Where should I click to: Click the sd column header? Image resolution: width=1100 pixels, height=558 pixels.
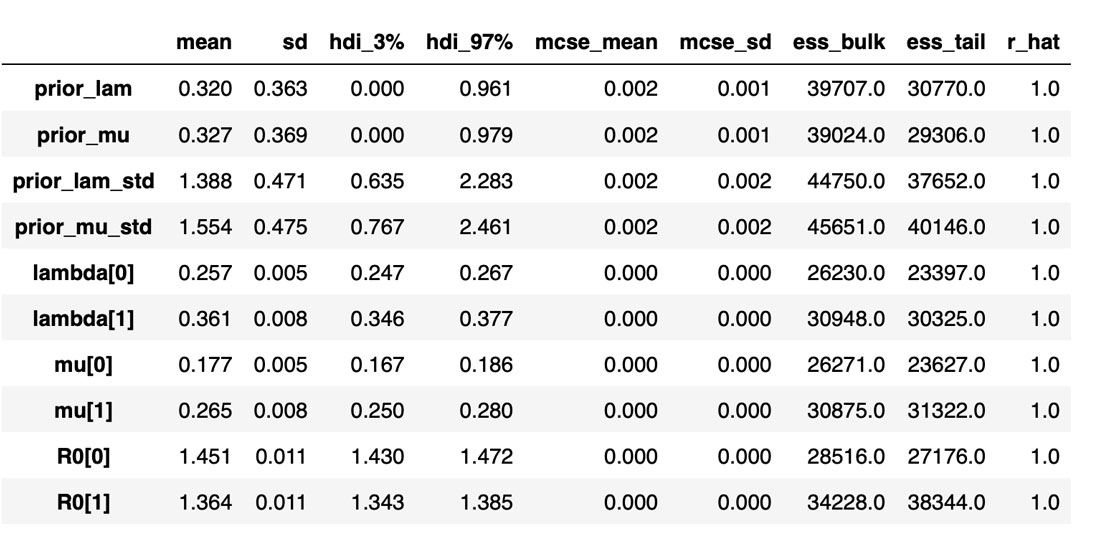click(294, 42)
